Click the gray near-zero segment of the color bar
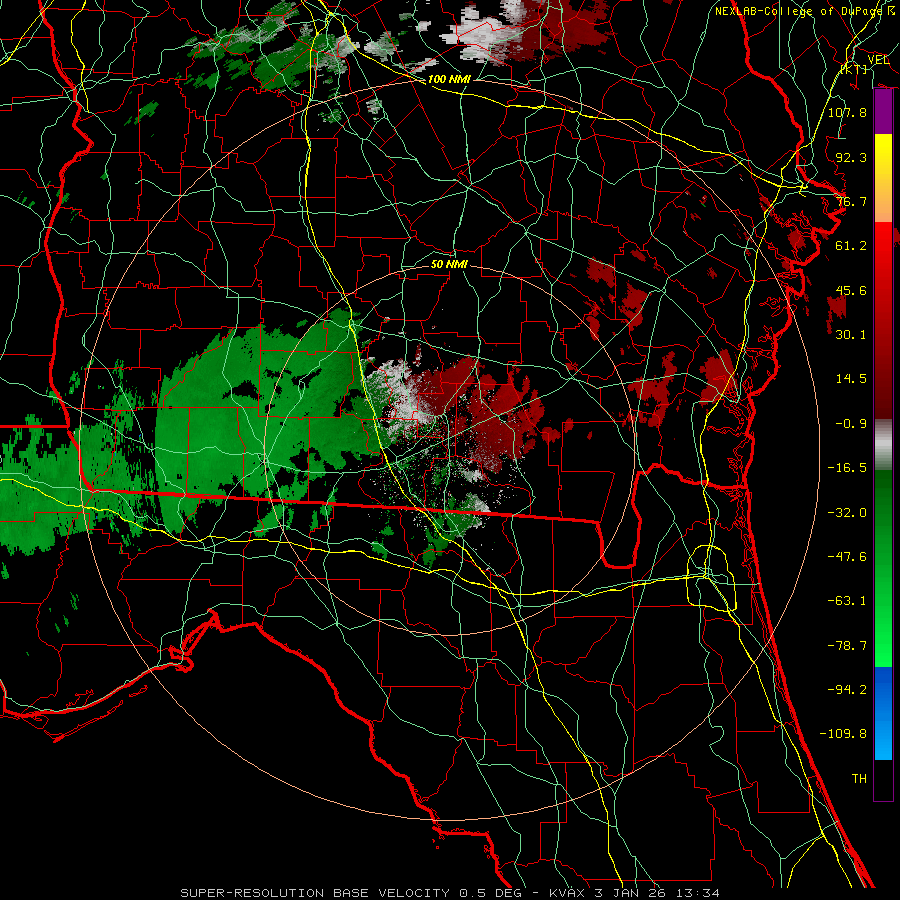Viewport: 900px width, 900px height. click(883, 444)
